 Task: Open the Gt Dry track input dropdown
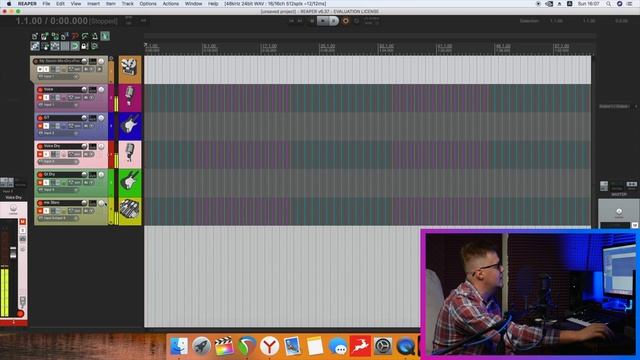(58, 190)
